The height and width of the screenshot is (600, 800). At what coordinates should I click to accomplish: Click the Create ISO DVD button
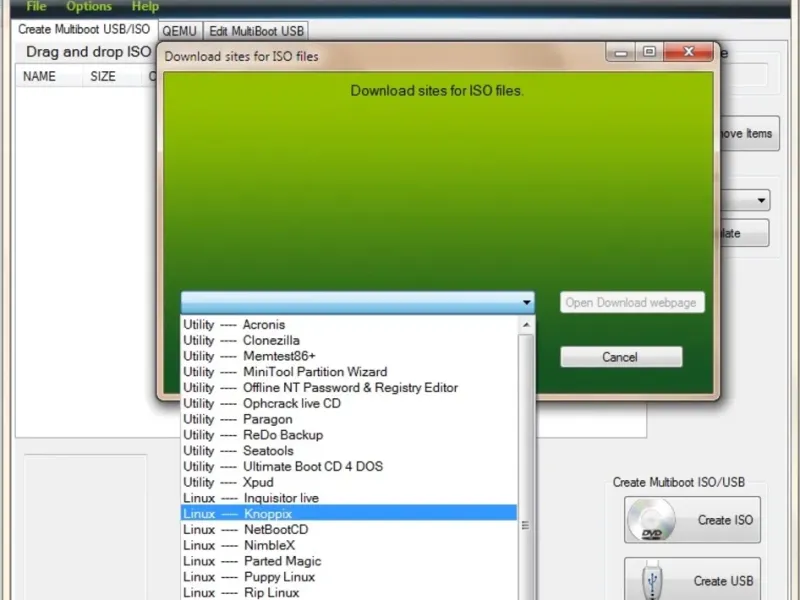click(692, 520)
